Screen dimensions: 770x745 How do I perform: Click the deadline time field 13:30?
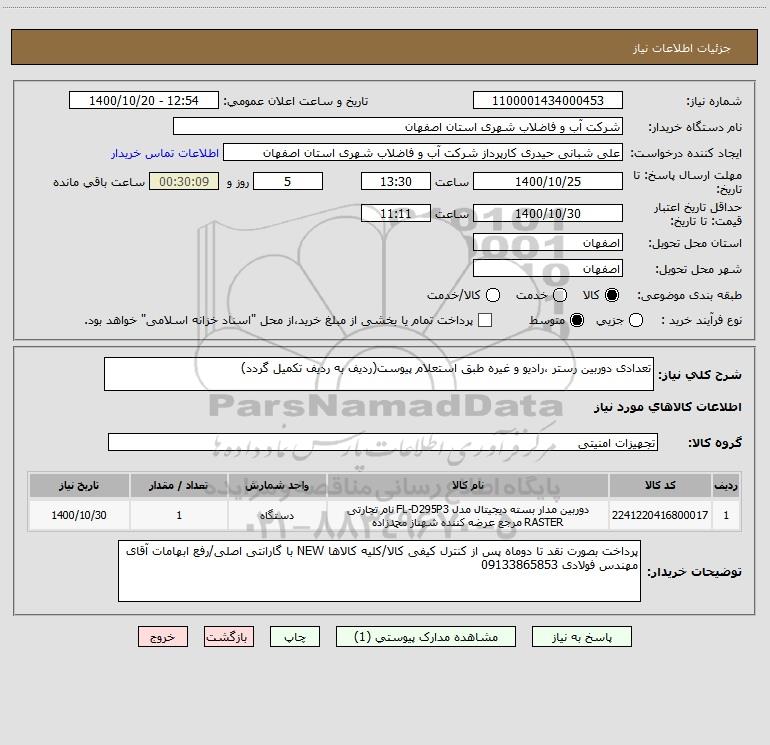point(396,182)
